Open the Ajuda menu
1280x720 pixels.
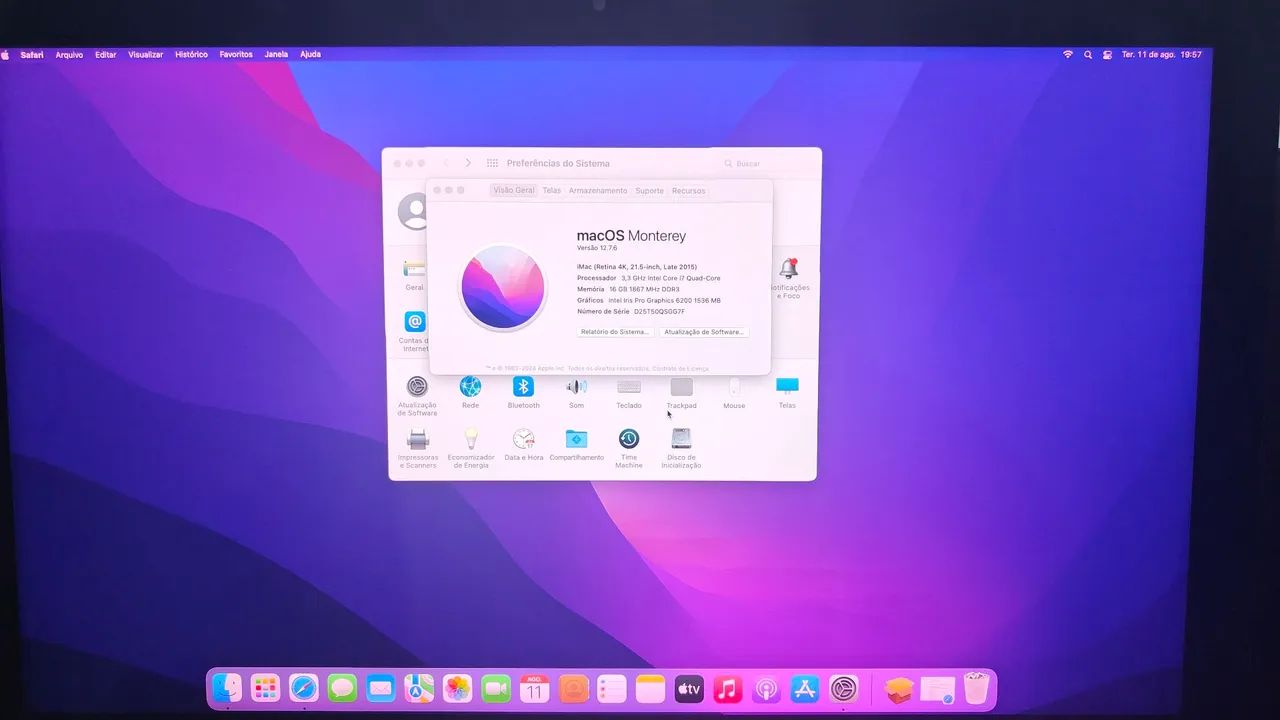coord(311,55)
